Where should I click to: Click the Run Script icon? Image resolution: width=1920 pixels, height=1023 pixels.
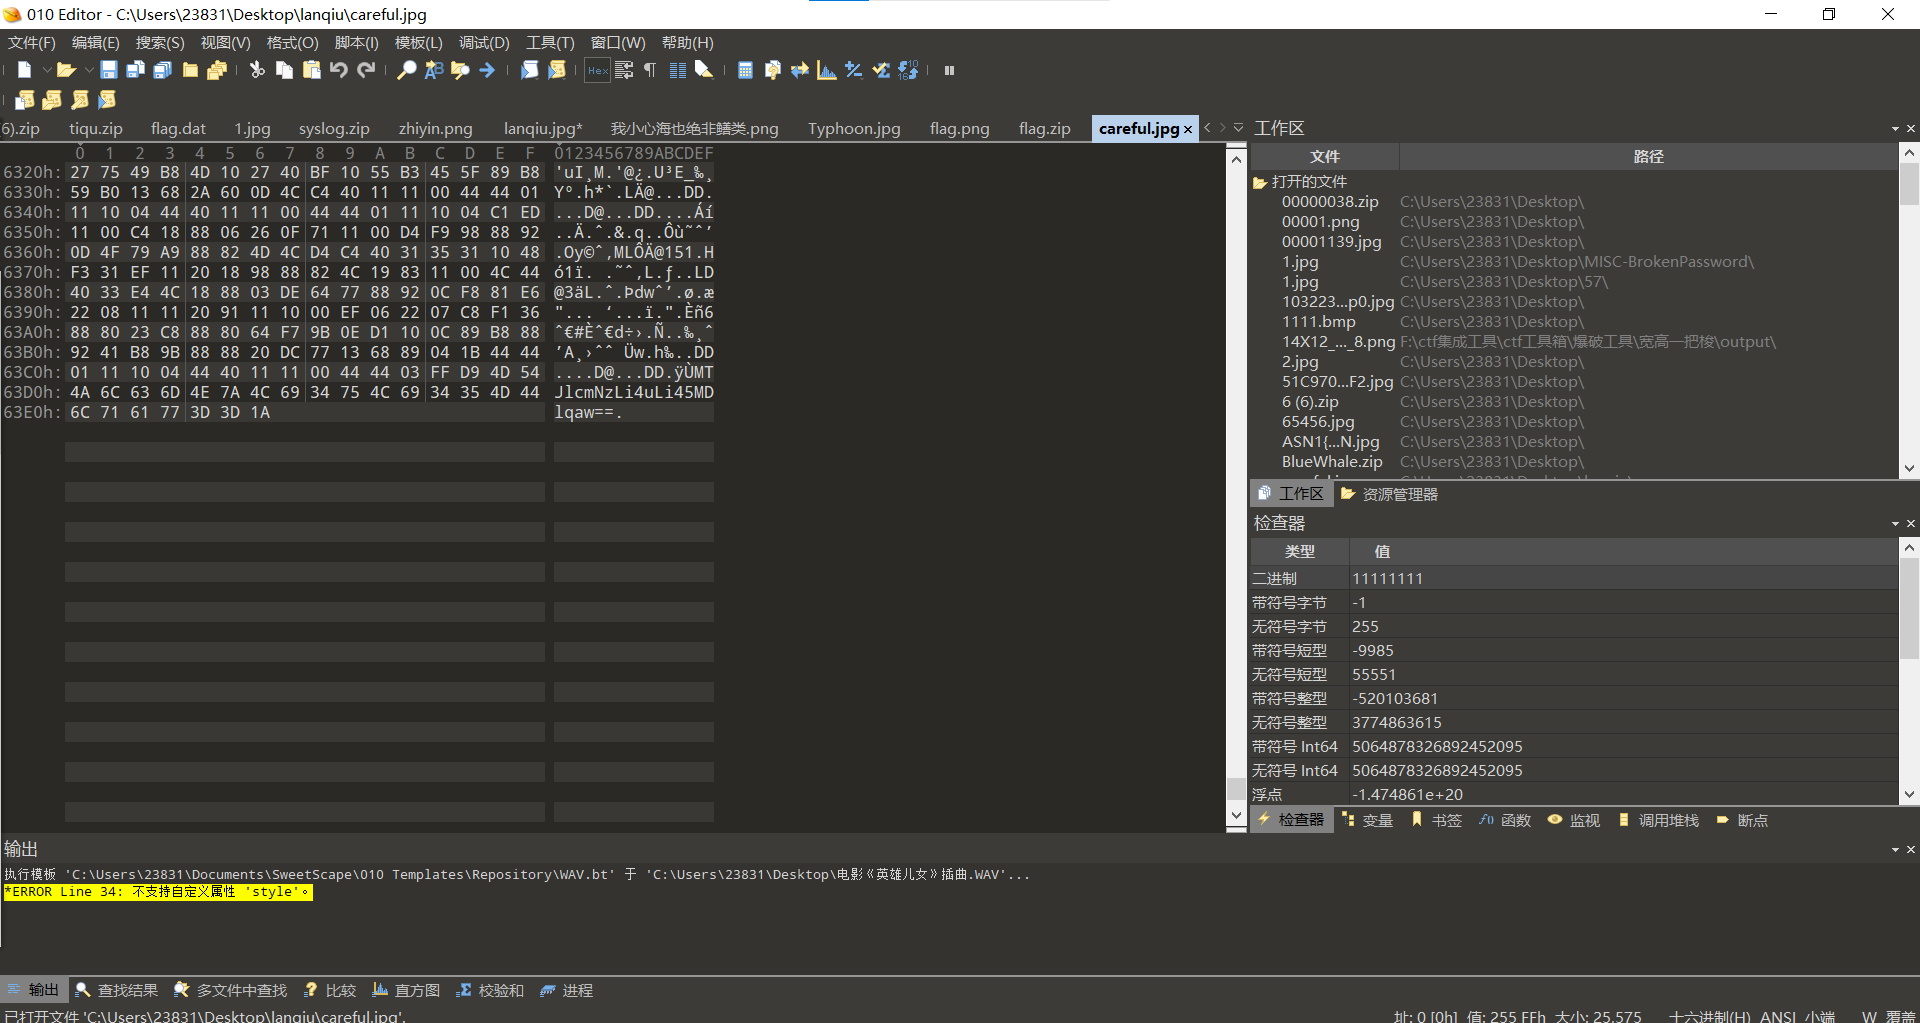[x=529, y=70]
